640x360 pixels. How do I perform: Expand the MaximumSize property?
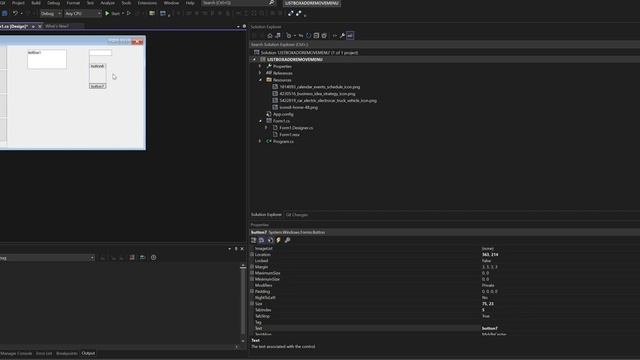(252, 273)
